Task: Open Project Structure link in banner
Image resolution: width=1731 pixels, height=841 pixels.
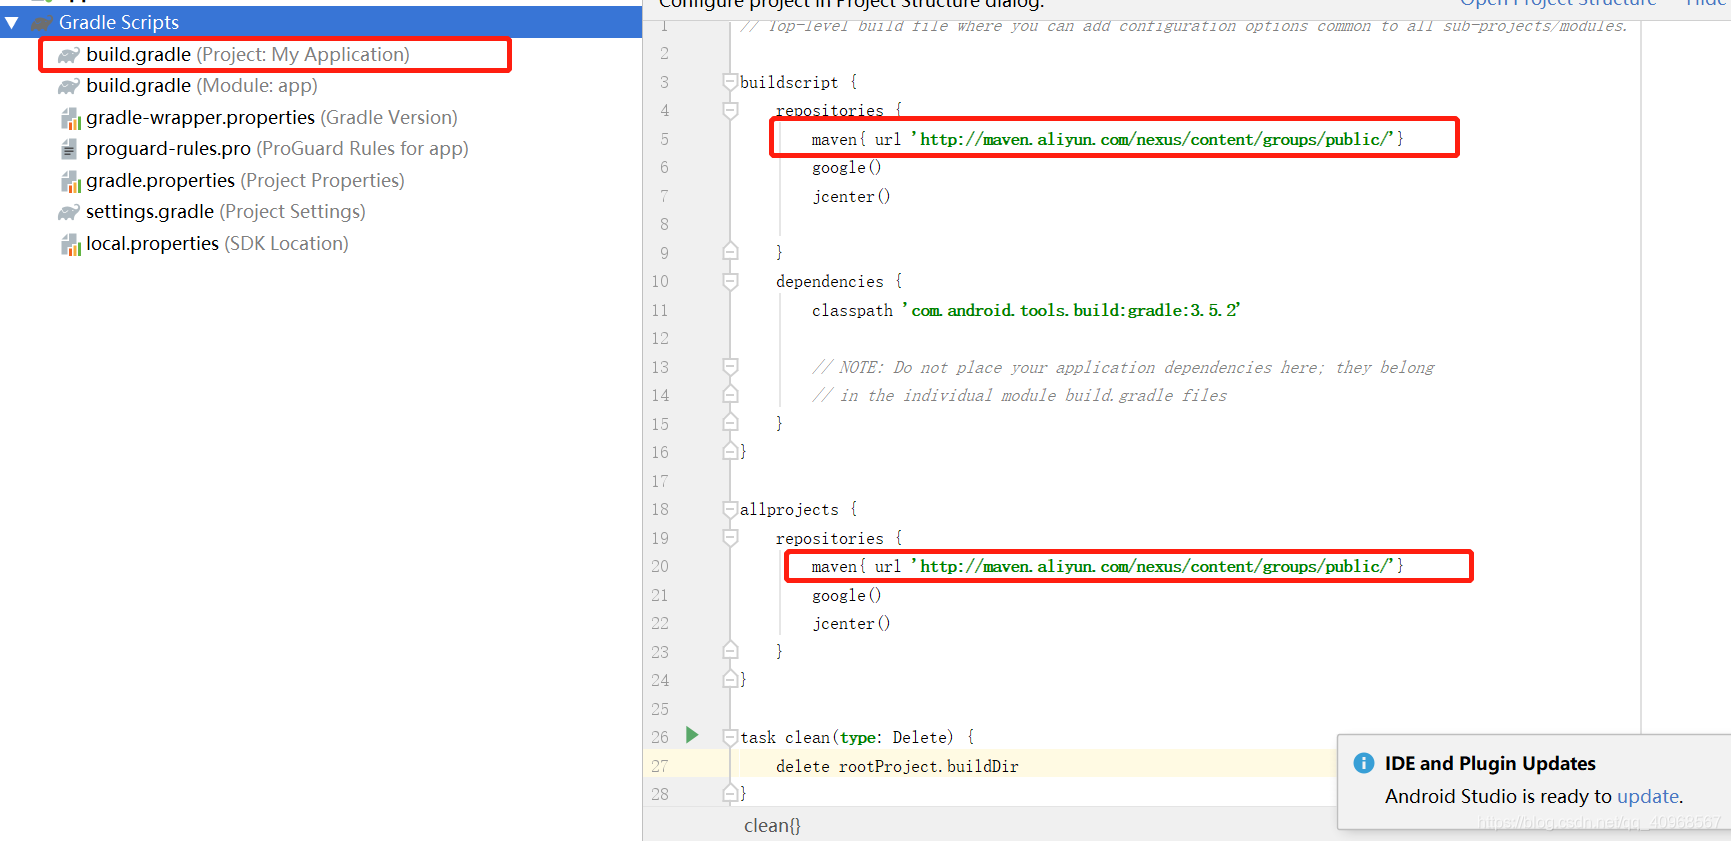Action: pos(1558,3)
